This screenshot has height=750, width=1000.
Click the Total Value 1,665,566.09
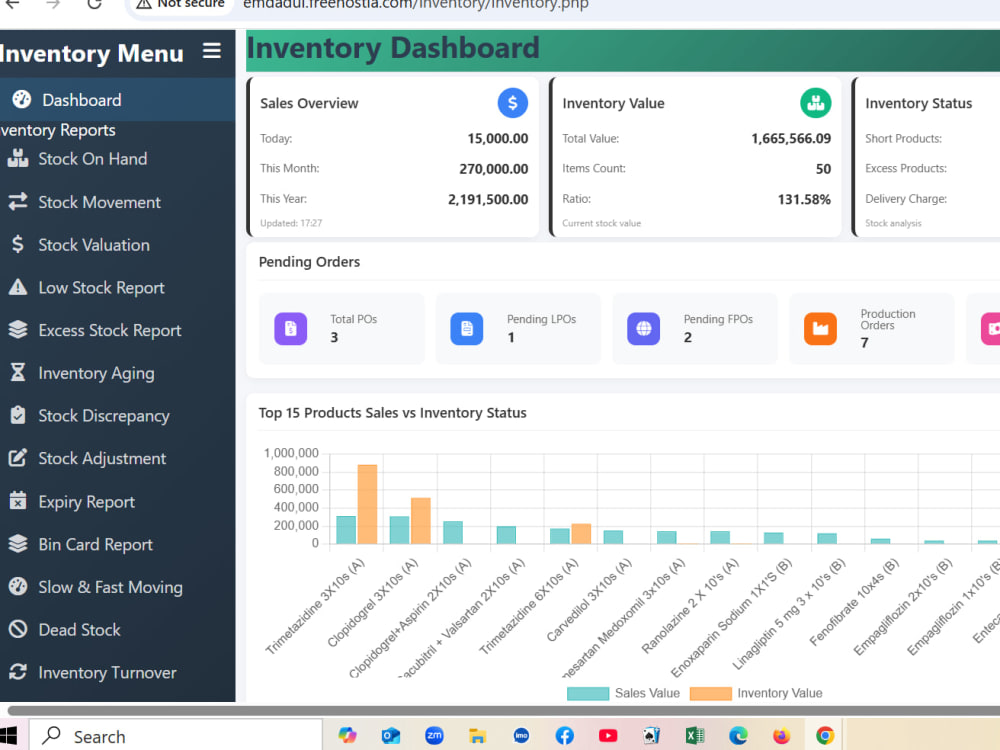pyautogui.click(x=791, y=138)
